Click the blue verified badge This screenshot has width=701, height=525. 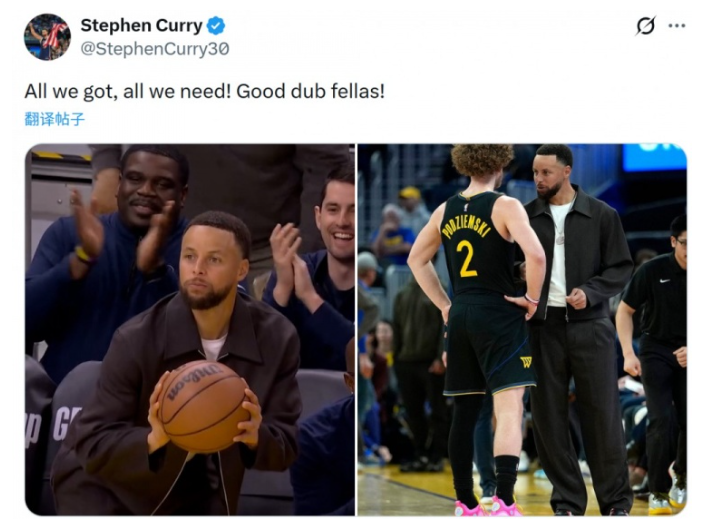(216, 25)
